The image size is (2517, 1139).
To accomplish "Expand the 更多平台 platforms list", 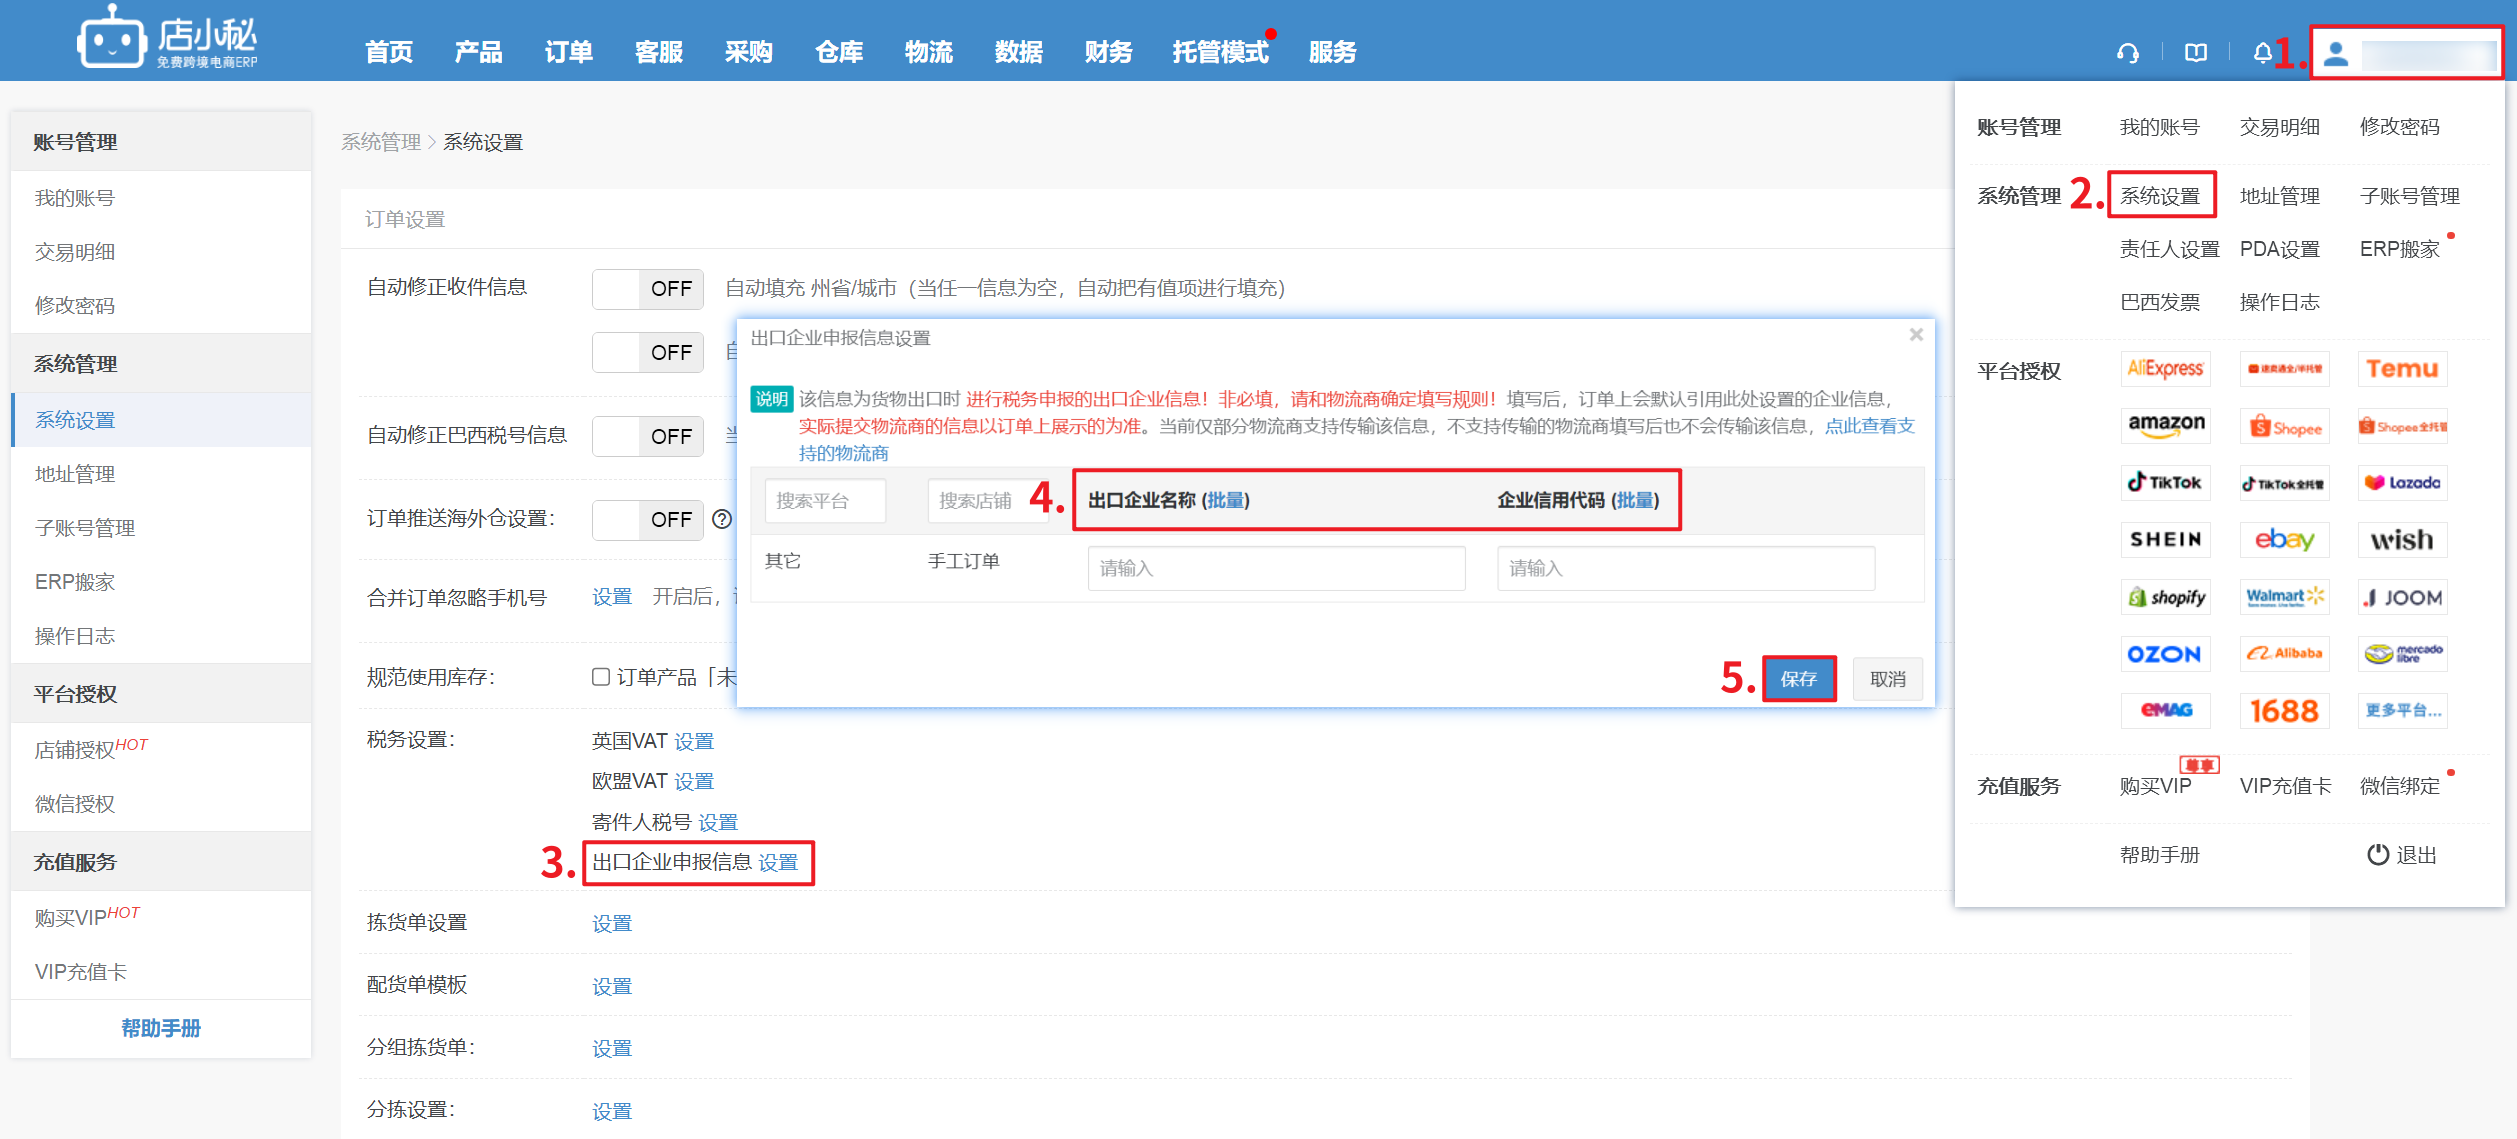I will [2402, 711].
